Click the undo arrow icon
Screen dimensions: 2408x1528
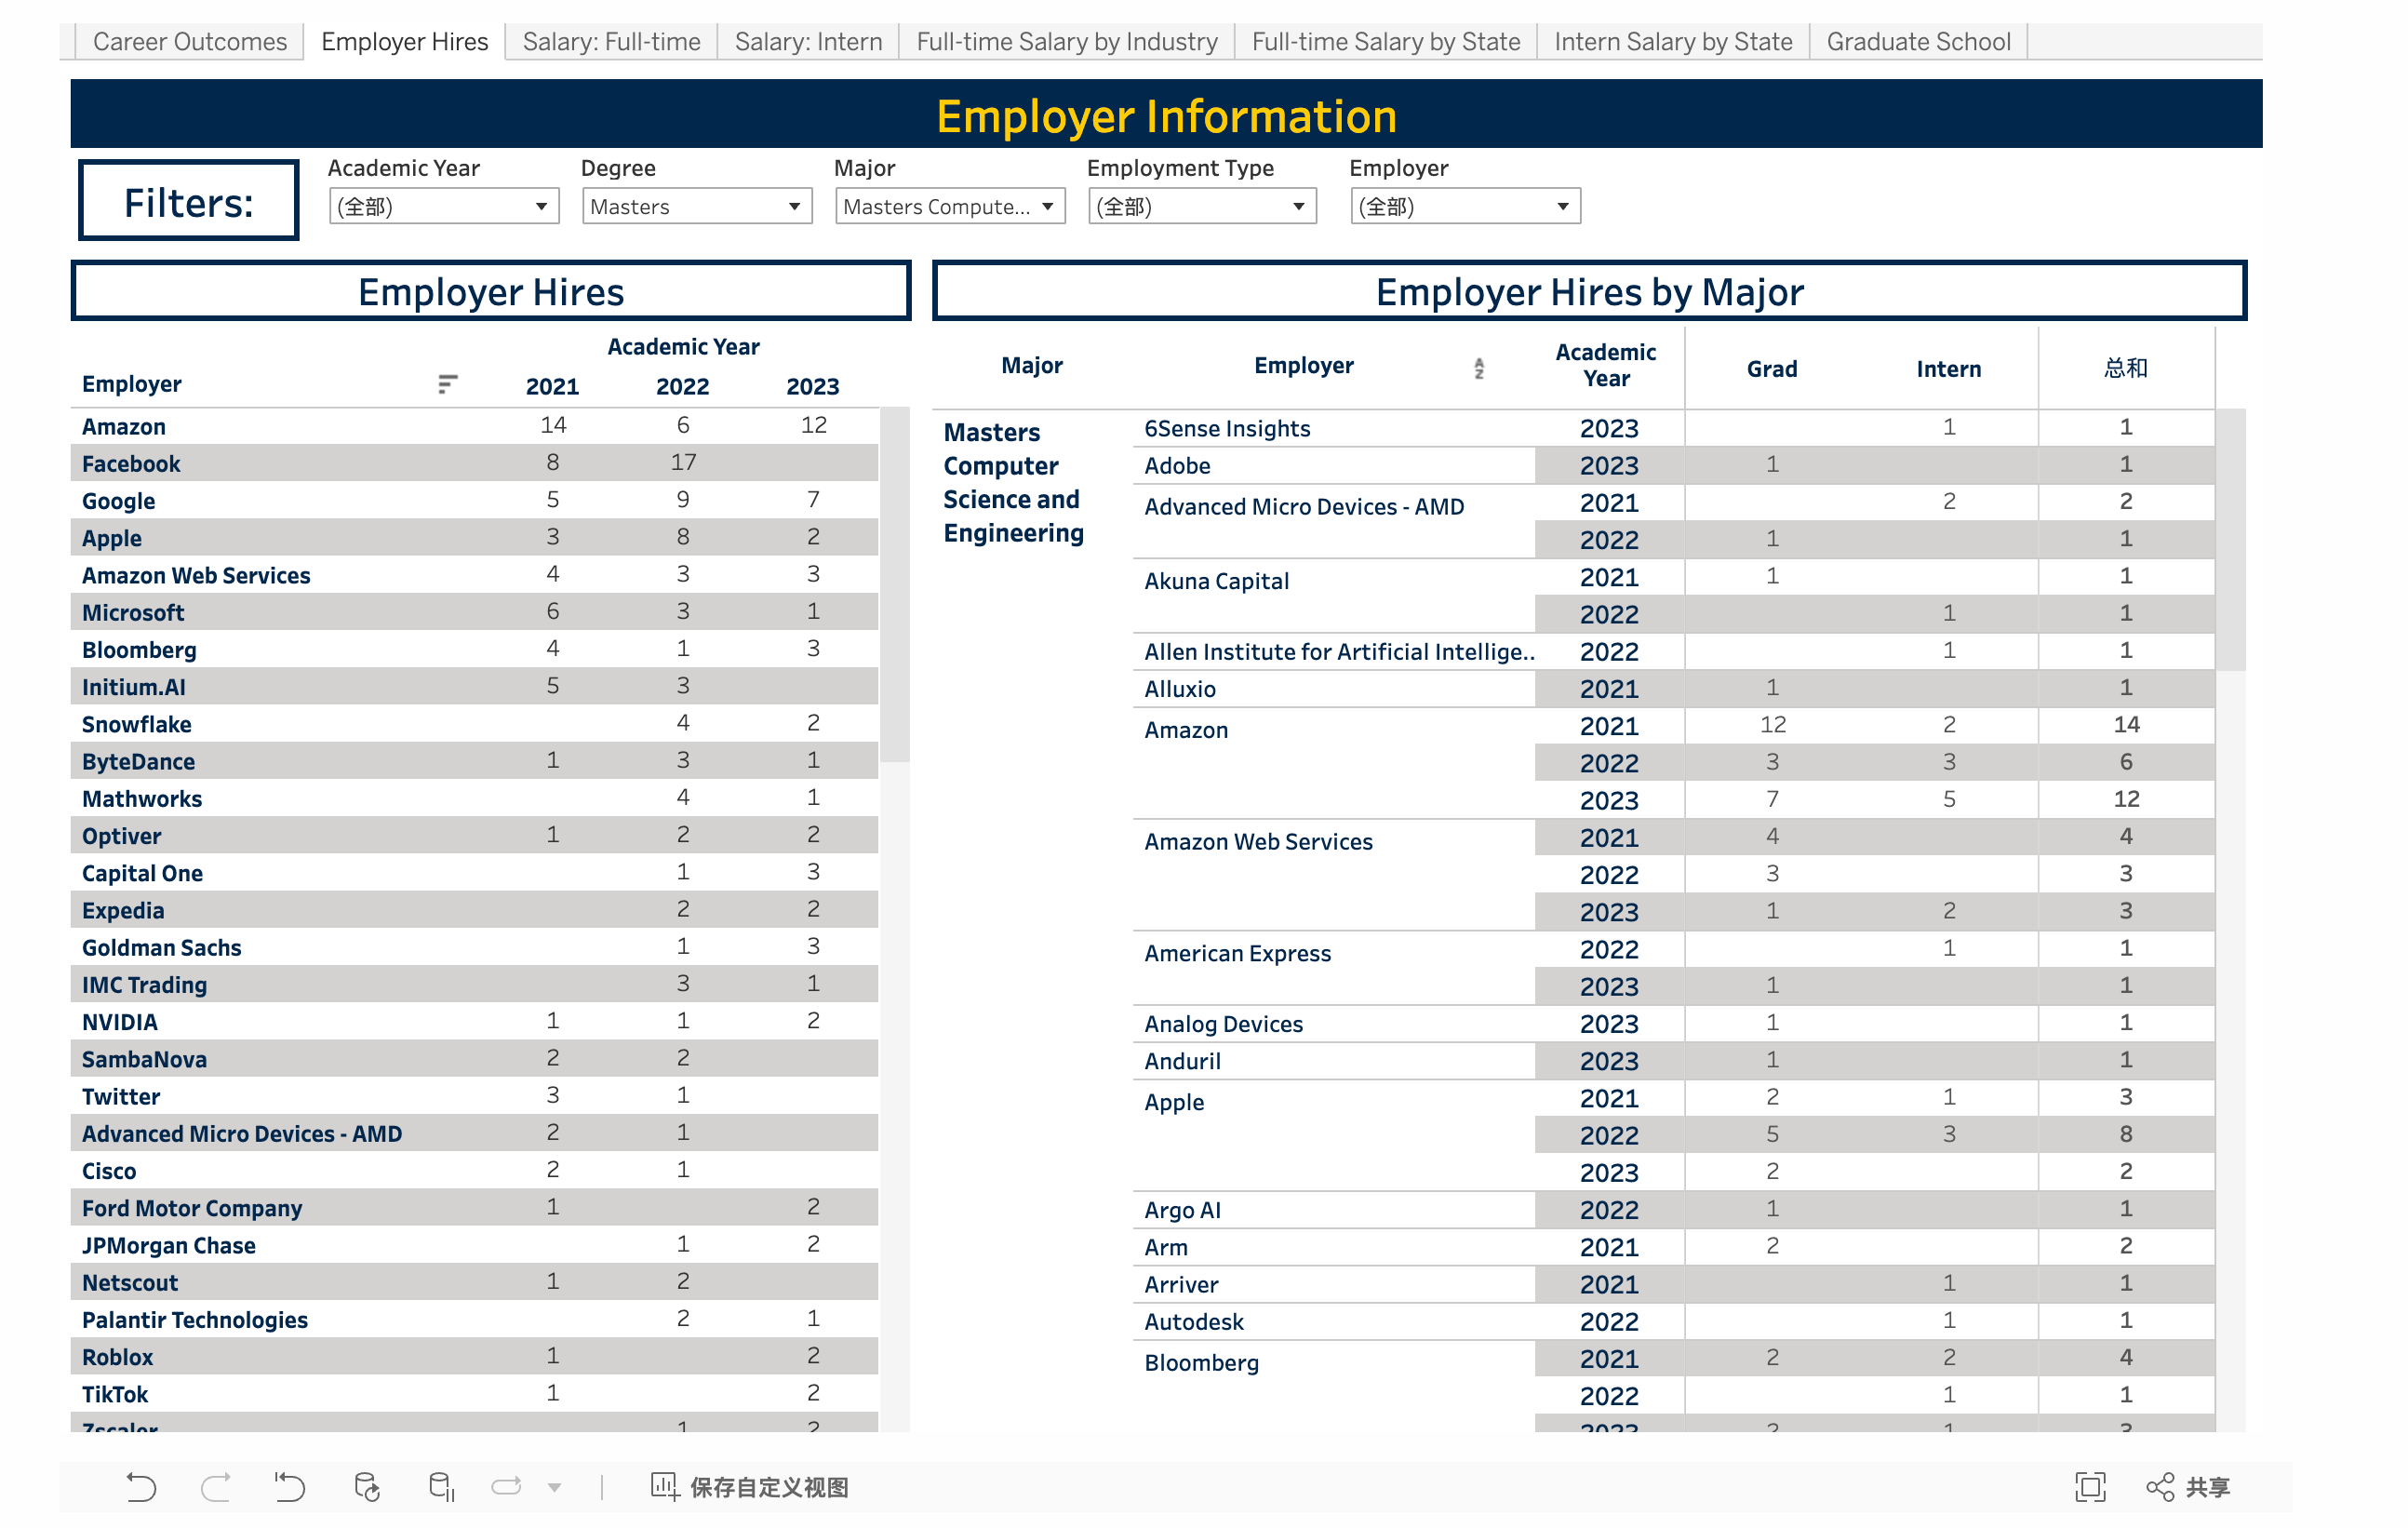point(141,1487)
